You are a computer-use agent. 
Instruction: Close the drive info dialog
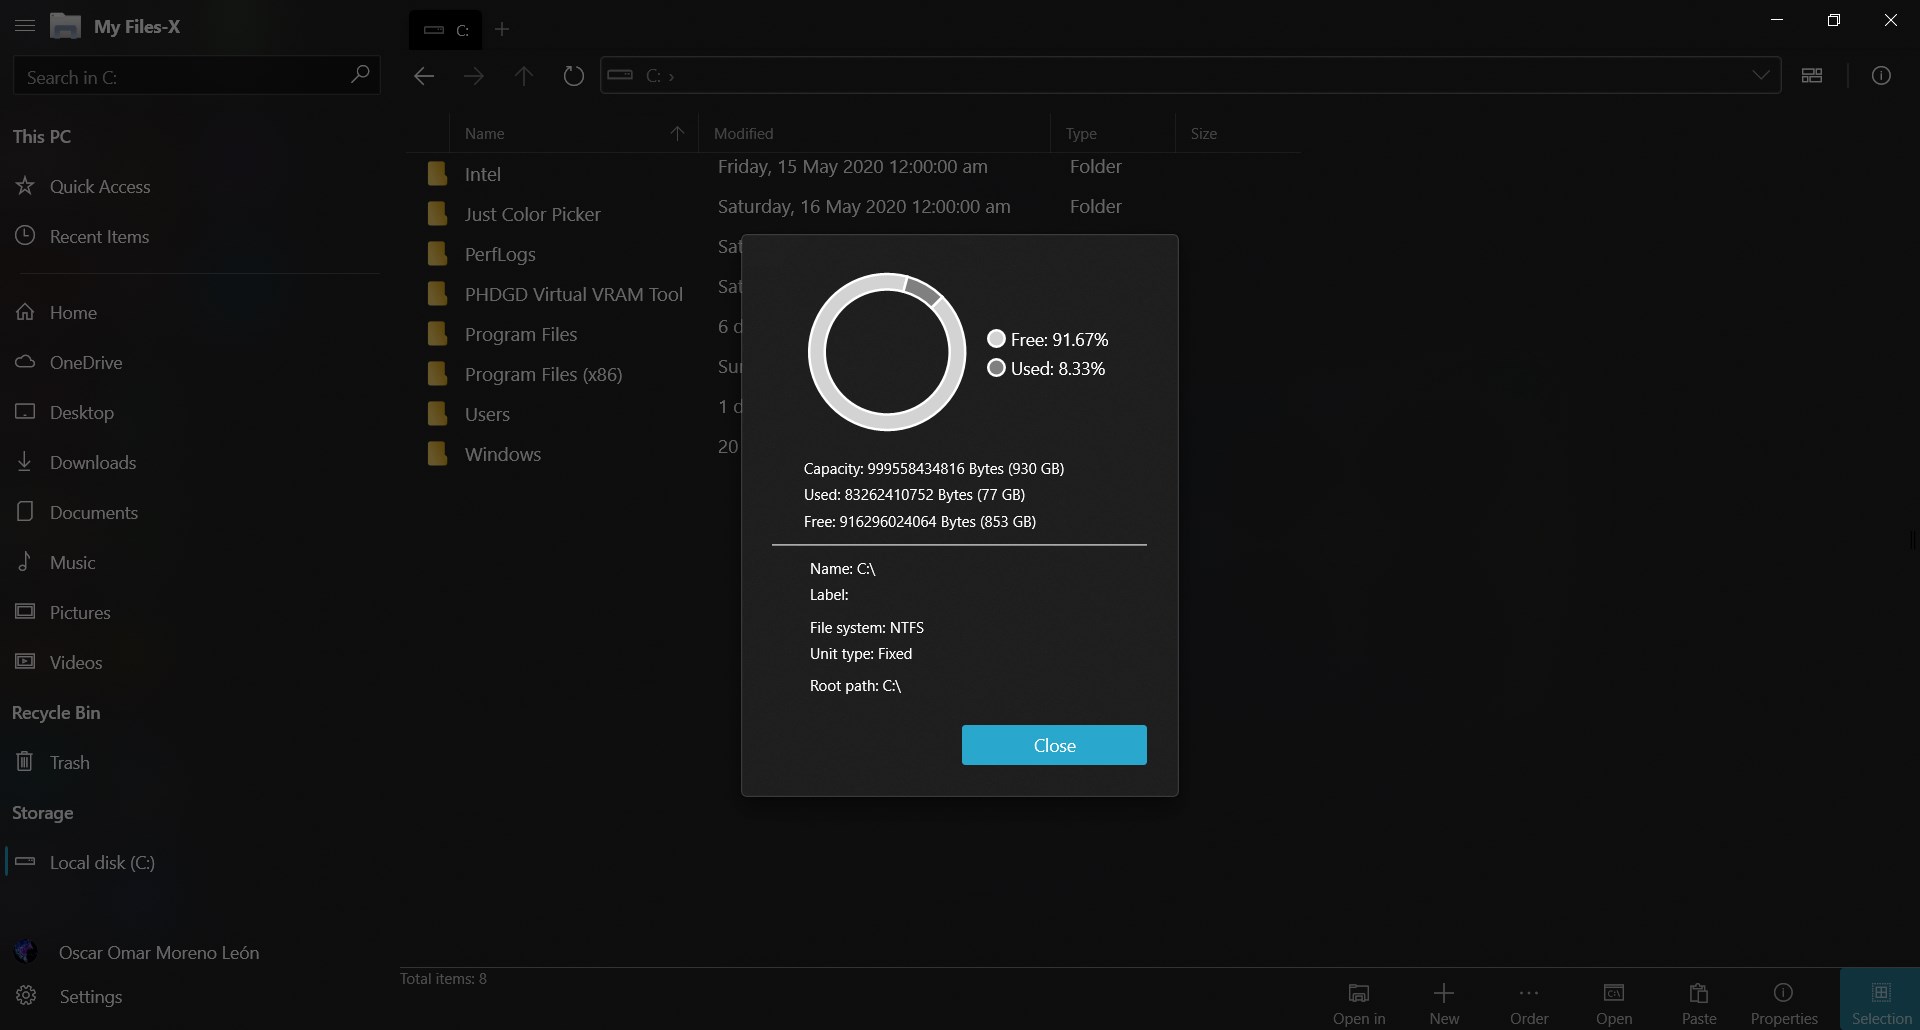1054,745
